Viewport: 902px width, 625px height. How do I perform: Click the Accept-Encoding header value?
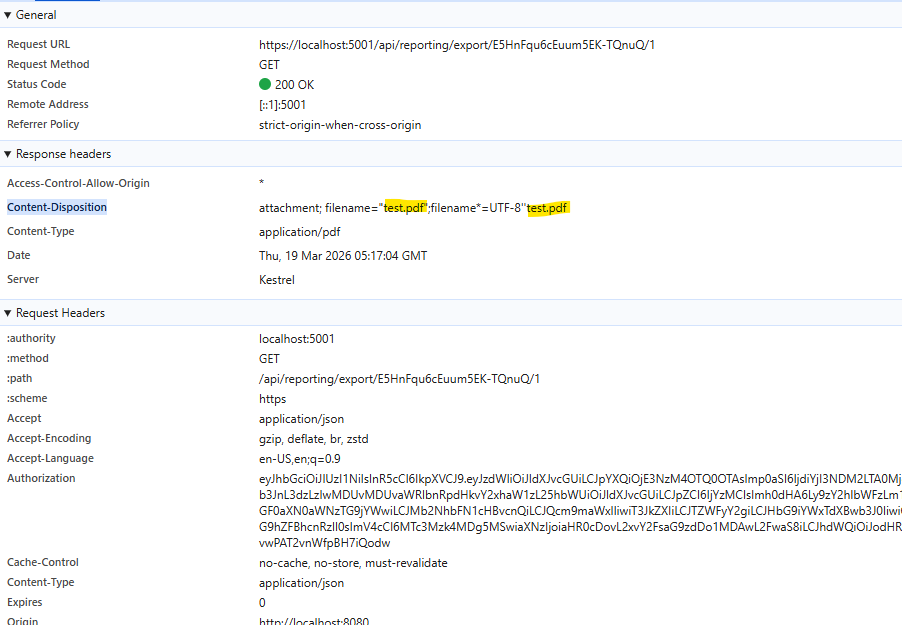coord(315,439)
